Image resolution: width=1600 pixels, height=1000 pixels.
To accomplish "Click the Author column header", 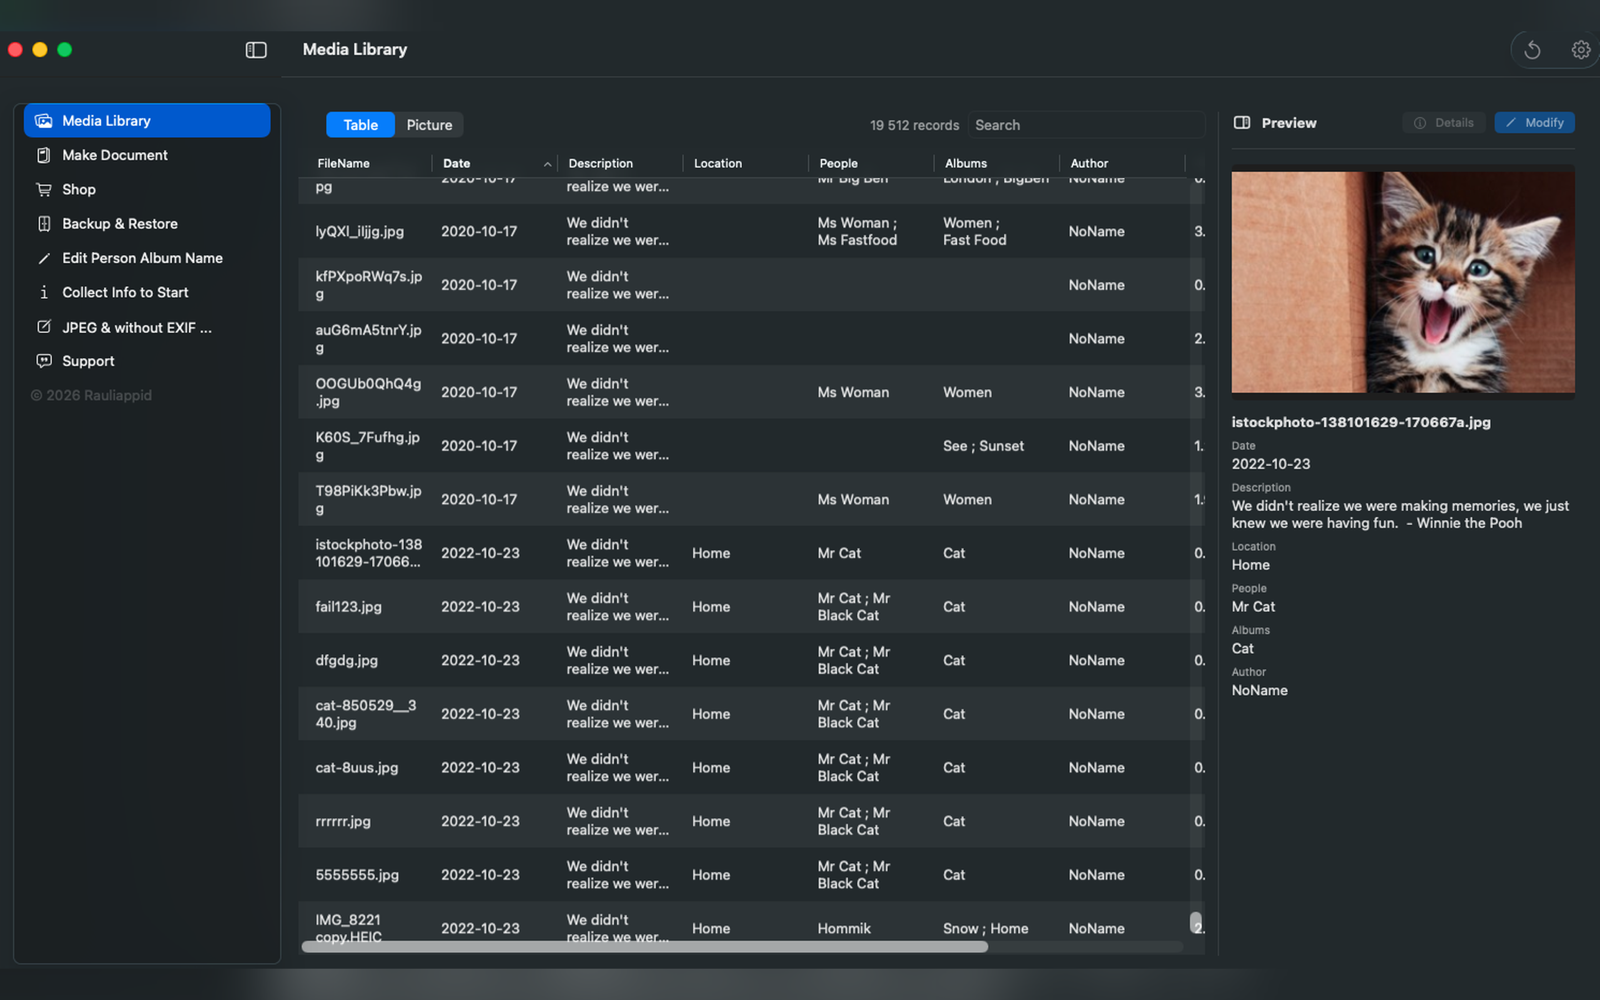I will 1122,163.
